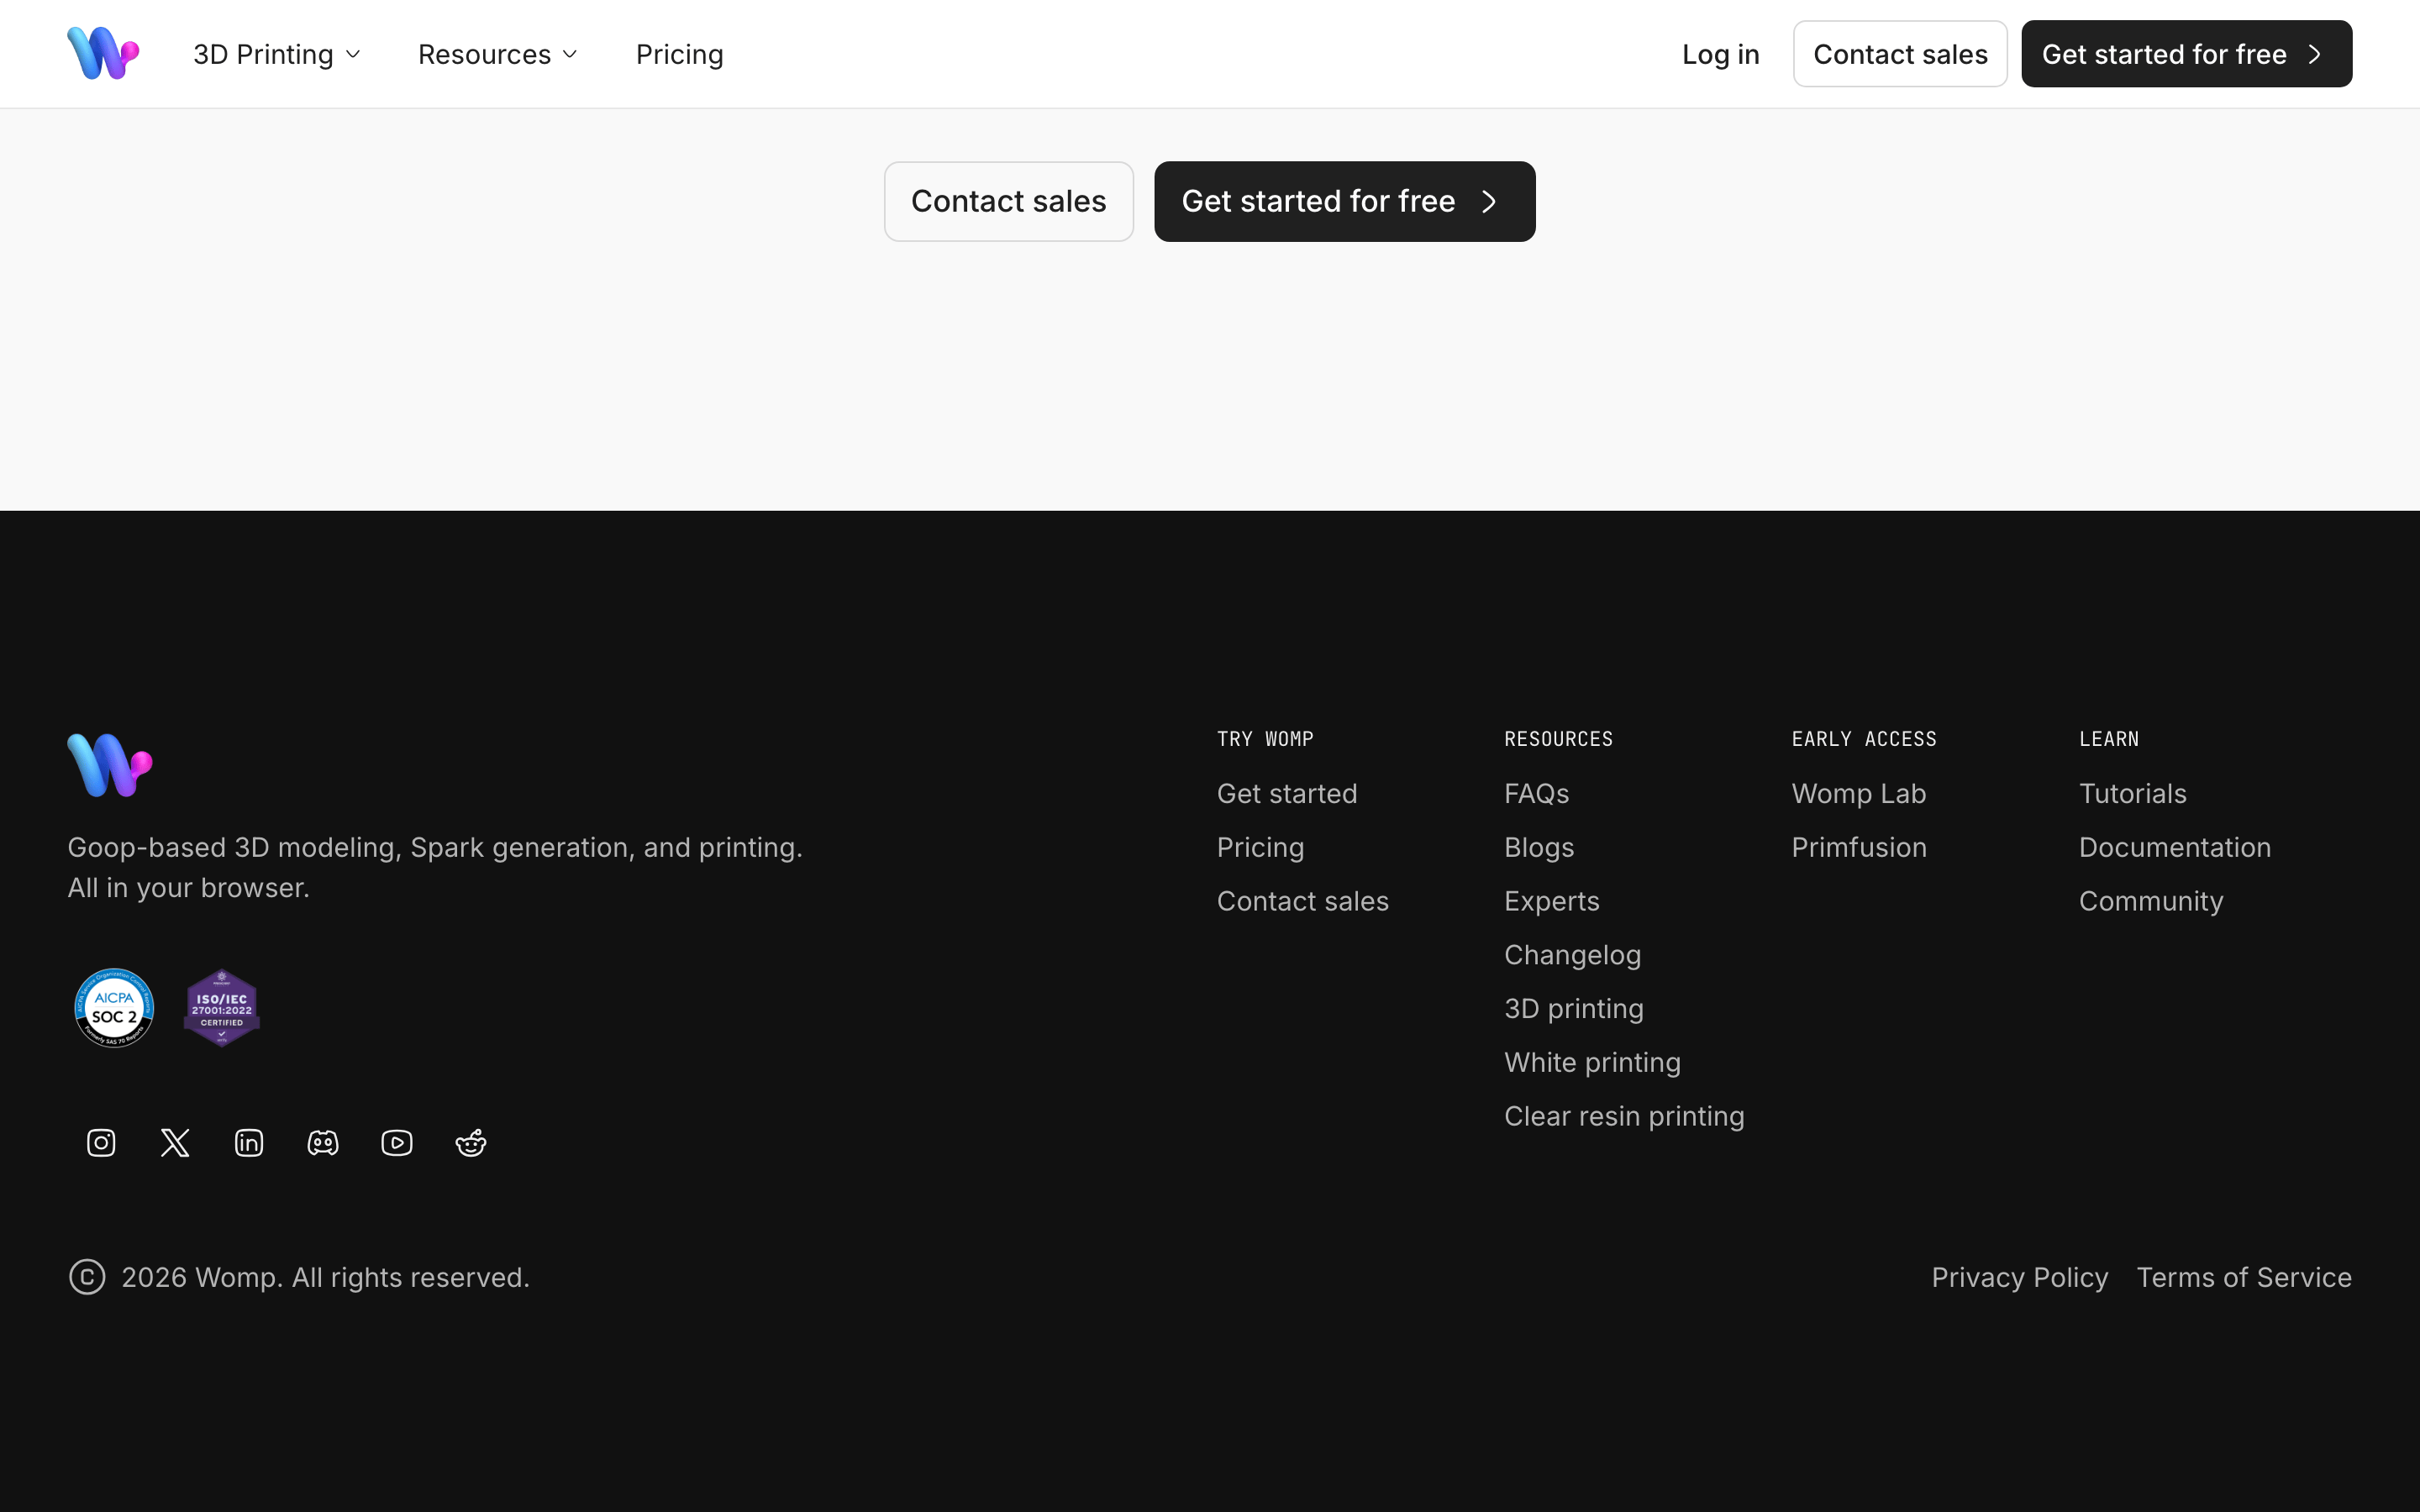2420x1512 pixels.
Task: Expand the Resources dropdown menu
Action: [x=498, y=54]
